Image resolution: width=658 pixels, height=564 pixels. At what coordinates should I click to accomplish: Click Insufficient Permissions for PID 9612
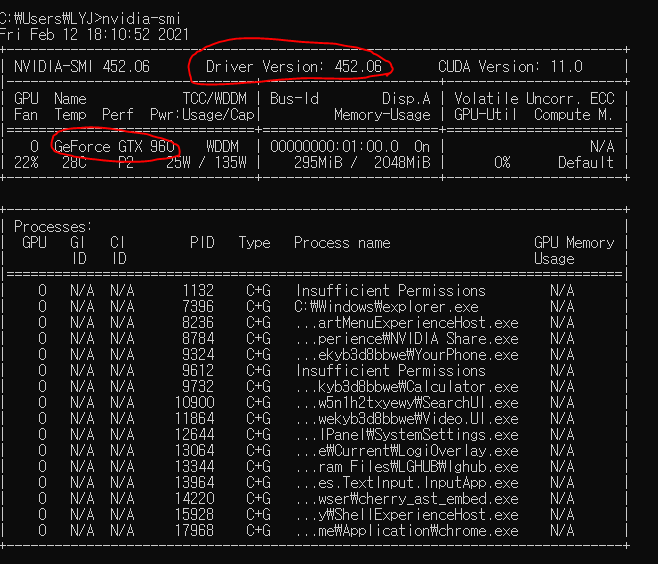click(390, 371)
